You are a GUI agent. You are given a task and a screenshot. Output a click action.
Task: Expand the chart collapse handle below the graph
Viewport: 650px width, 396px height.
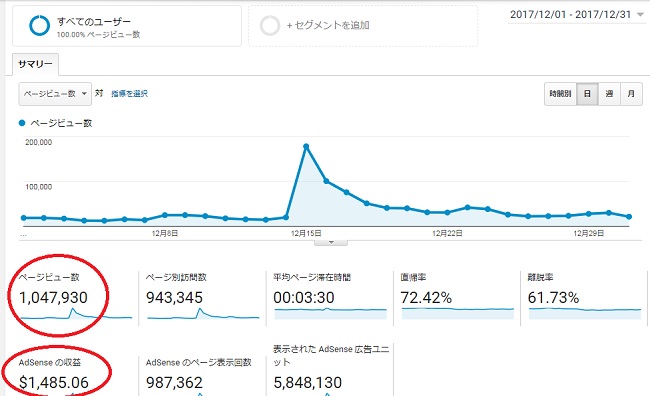click(331, 242)
